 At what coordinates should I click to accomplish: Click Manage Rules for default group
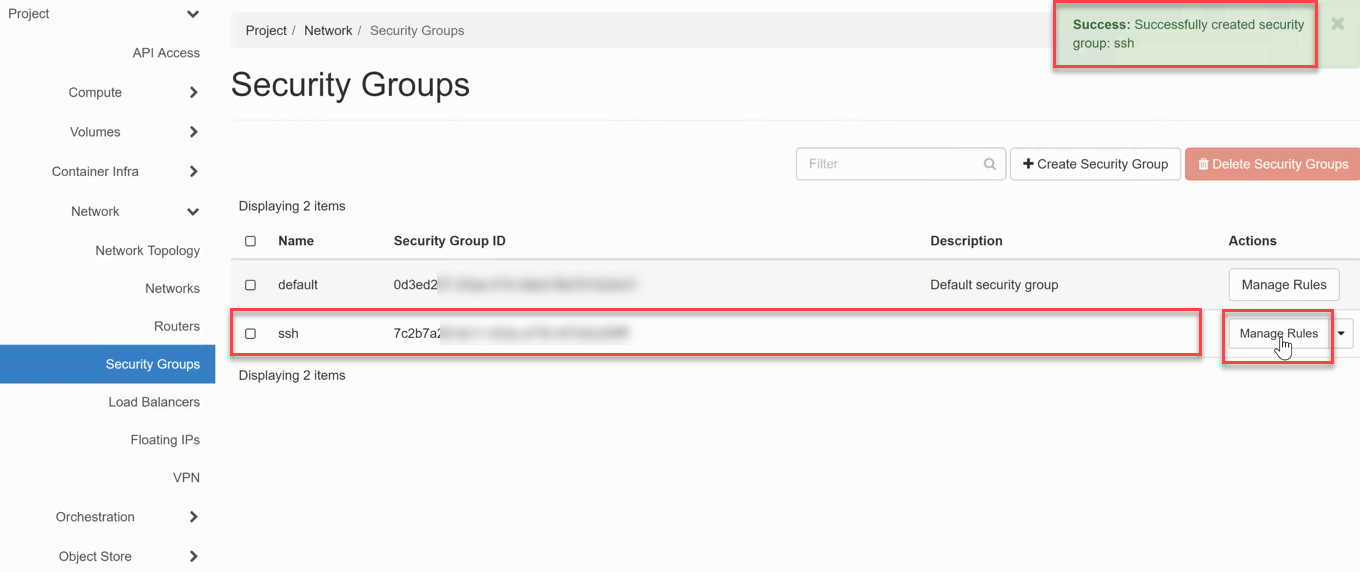[1283, 285]
